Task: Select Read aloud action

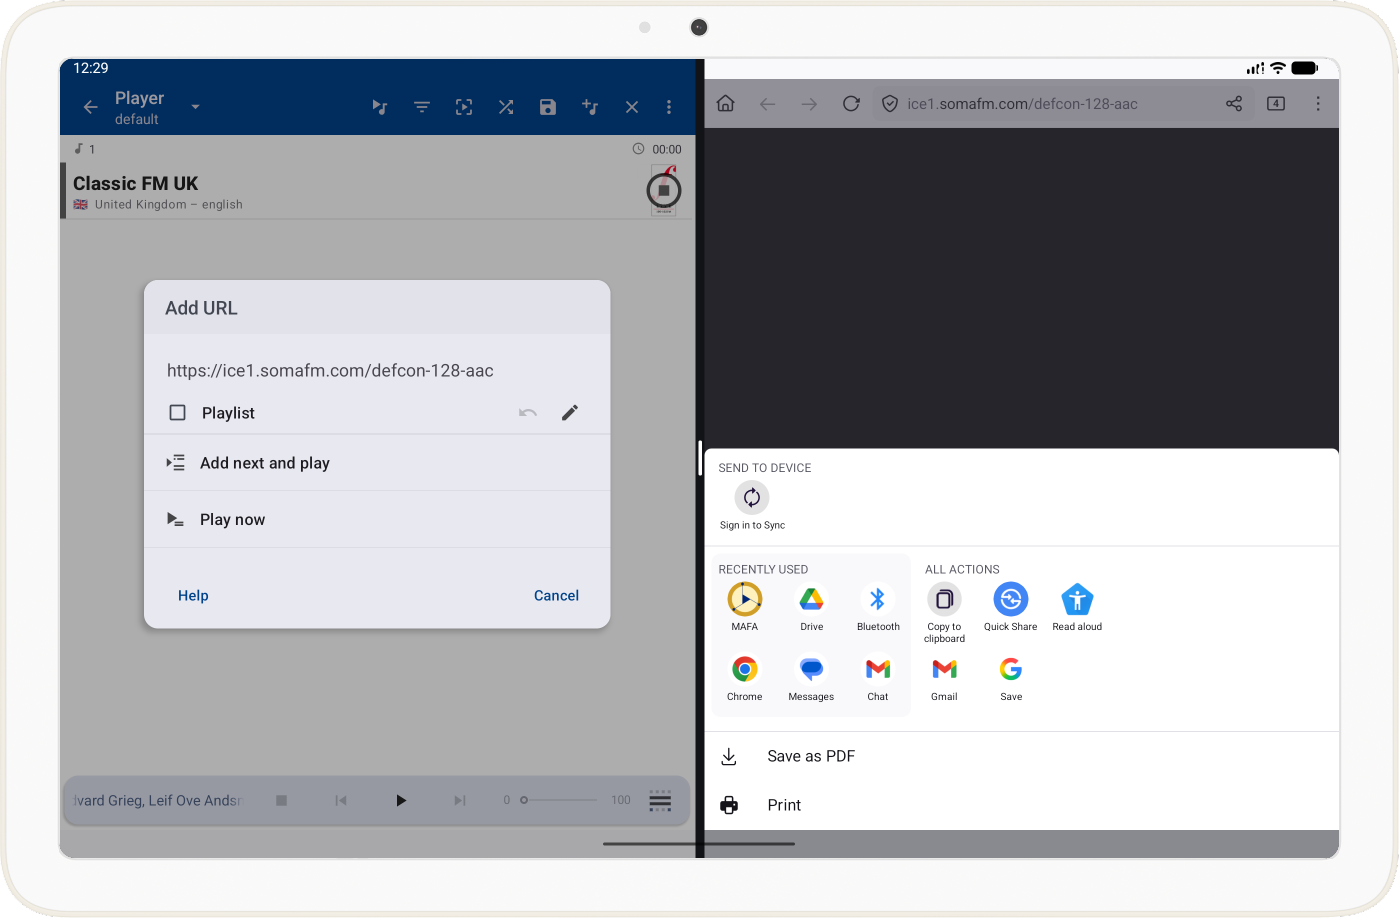Action: [1077, 600]
